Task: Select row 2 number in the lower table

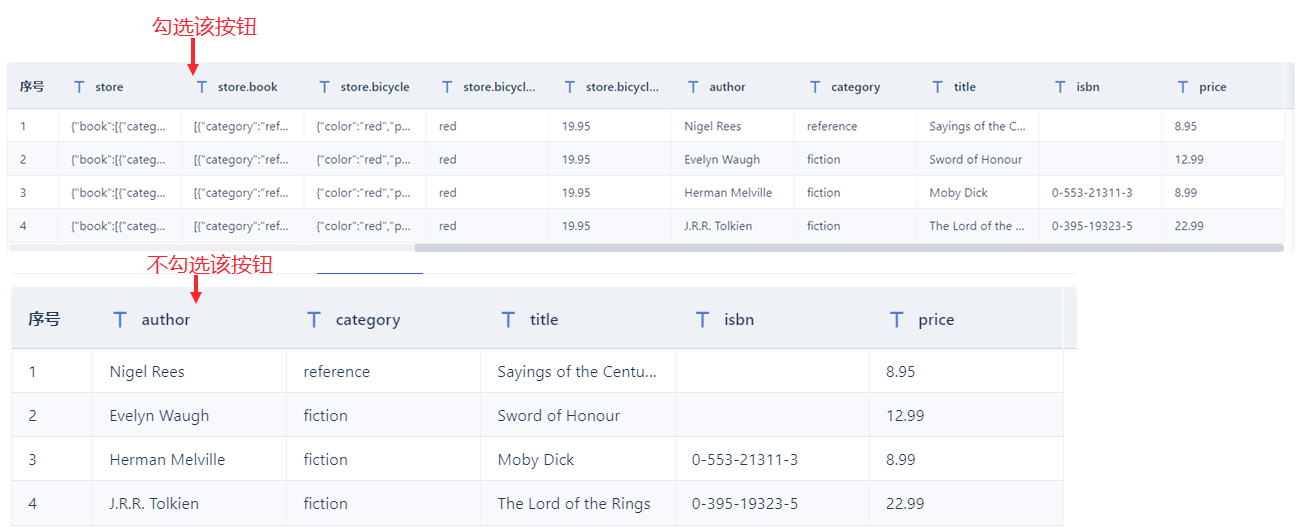Action: click(x=33, y=416)
